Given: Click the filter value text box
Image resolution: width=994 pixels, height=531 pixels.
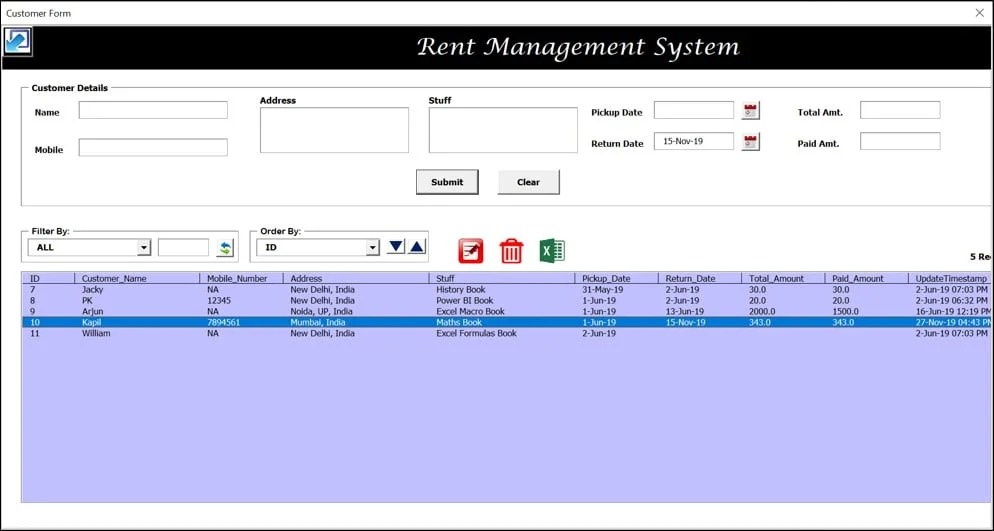Looking at the screenshot, I should 183,248.
